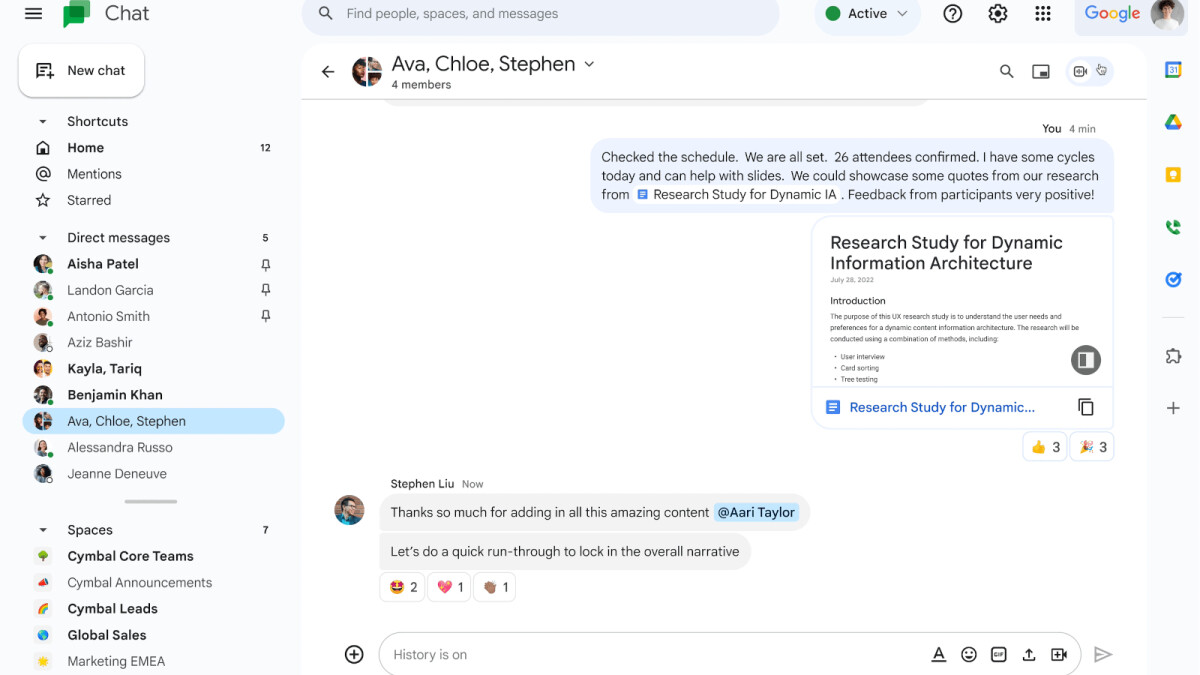This screenshot has width=1200, height=675.
Task: Click the video call icon in the chat header
Action: click(1081, 70)
